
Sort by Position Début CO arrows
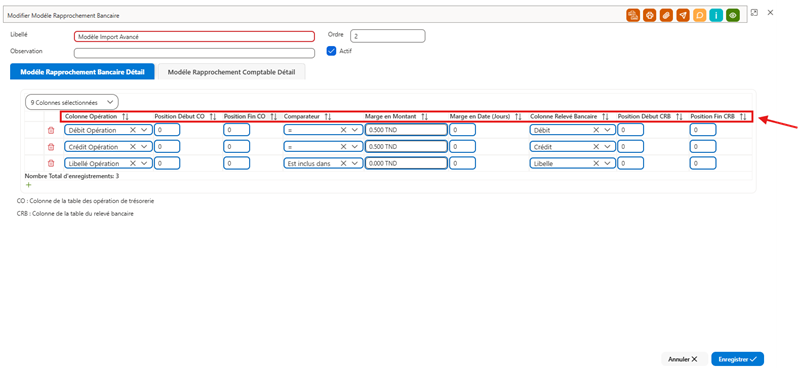(x=213, y=117)
